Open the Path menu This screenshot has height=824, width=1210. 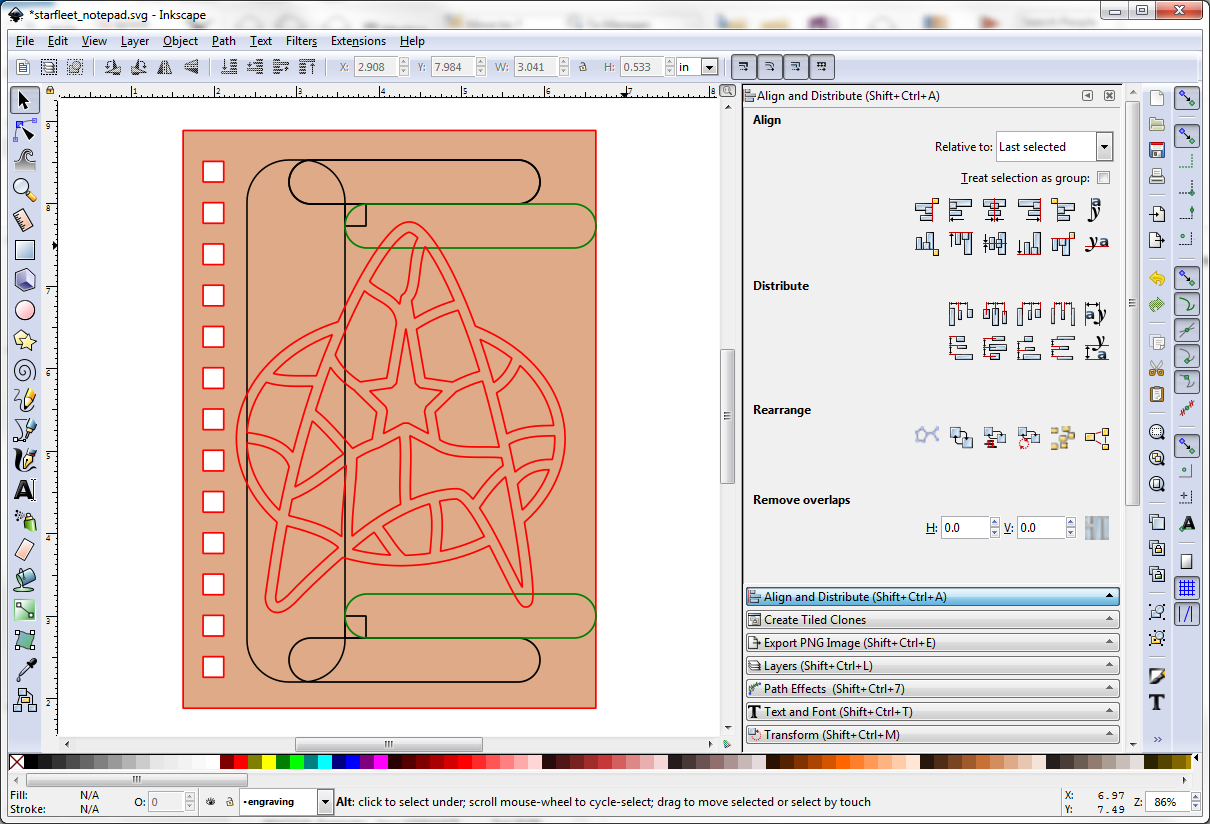[x=224, y=41]
